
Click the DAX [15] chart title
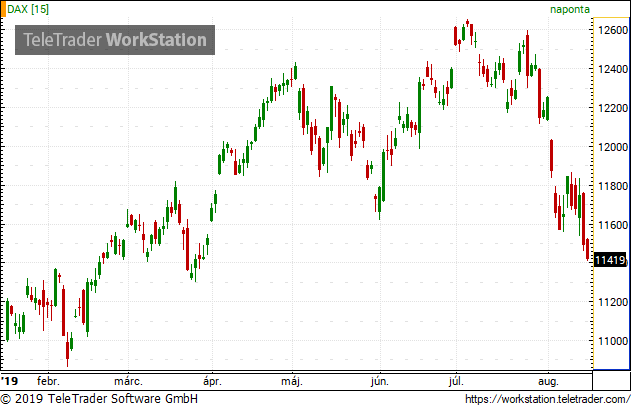28,9
